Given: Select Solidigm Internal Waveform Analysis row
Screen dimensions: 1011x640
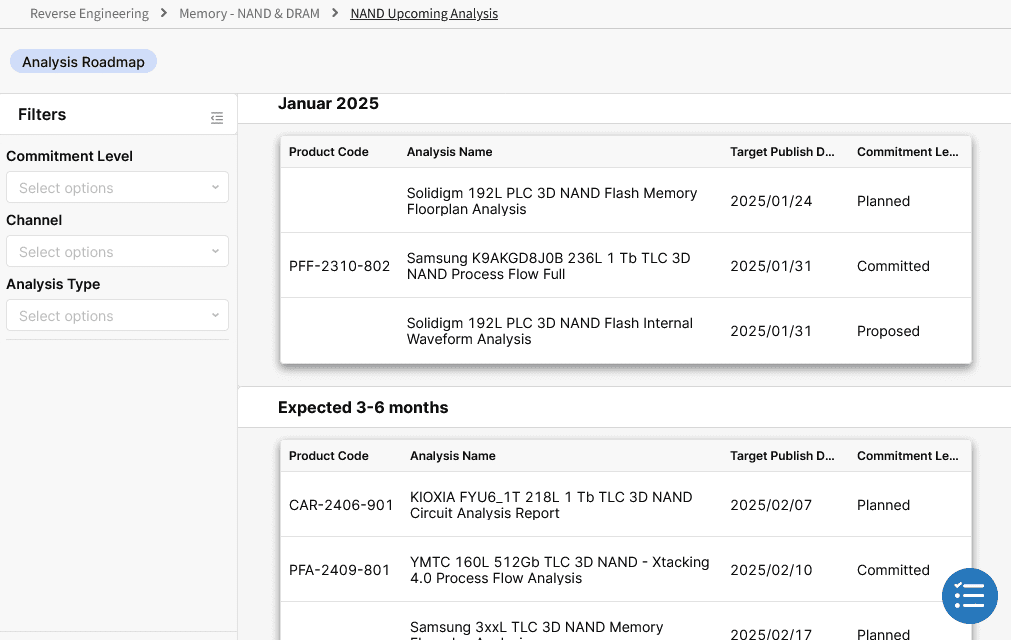Looking at the screenshot, I should (x=549, y=331).
